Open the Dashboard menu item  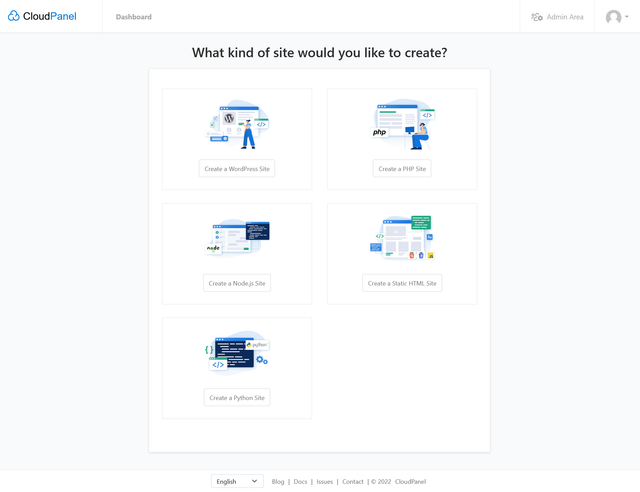133,17
